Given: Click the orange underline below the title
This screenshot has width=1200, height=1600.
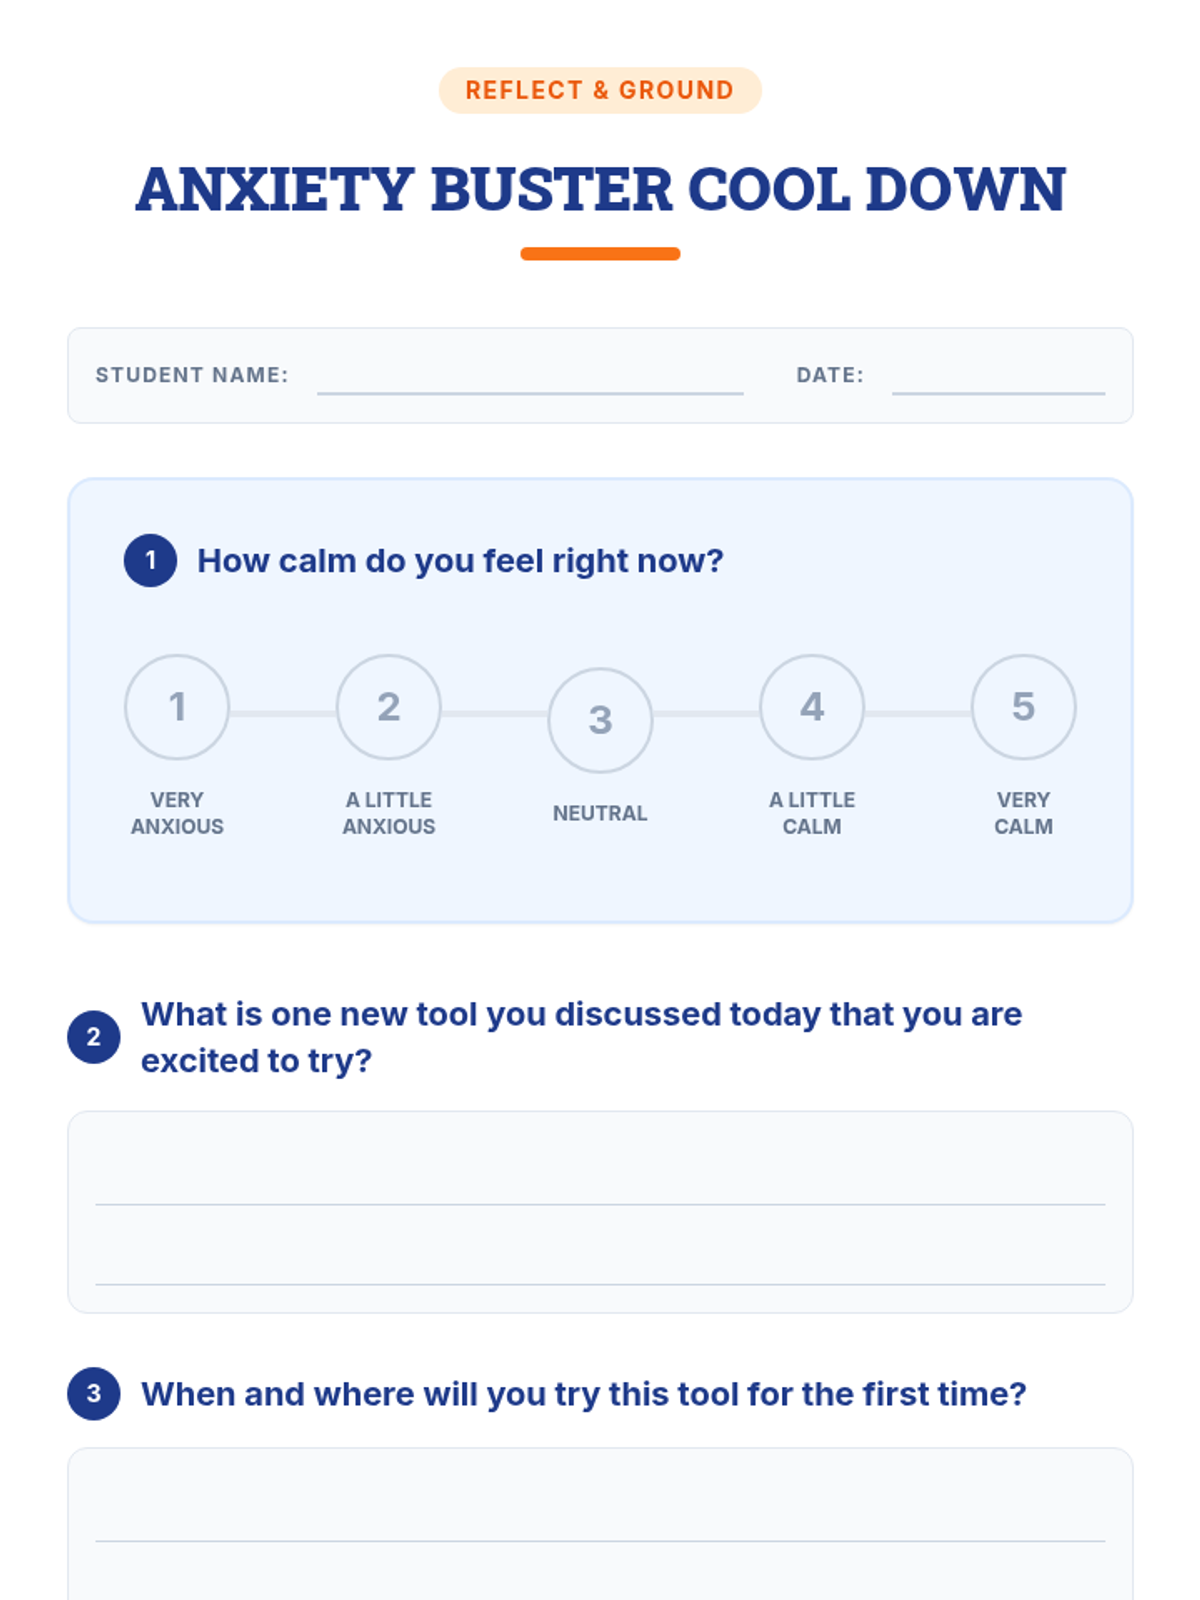Looking at the screenshot, I should point(600,254).
